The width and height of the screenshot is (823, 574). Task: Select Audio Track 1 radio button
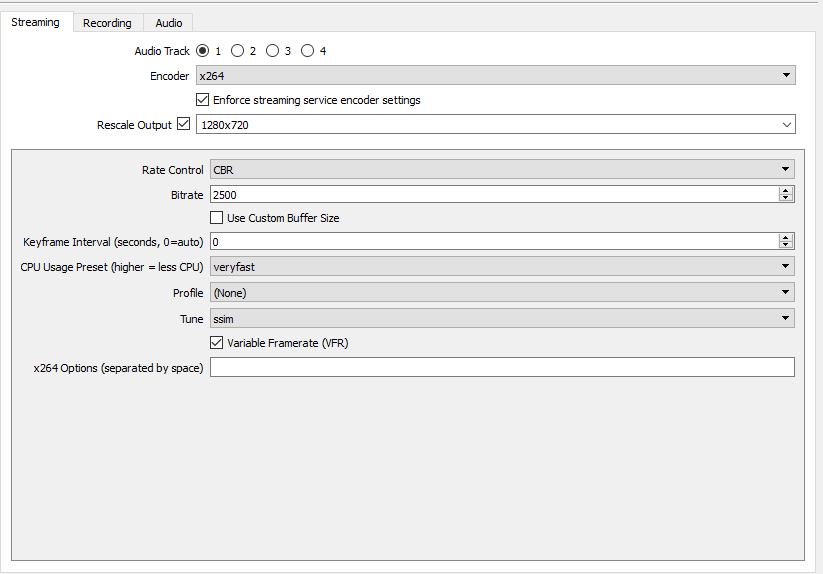coord(203,51)
